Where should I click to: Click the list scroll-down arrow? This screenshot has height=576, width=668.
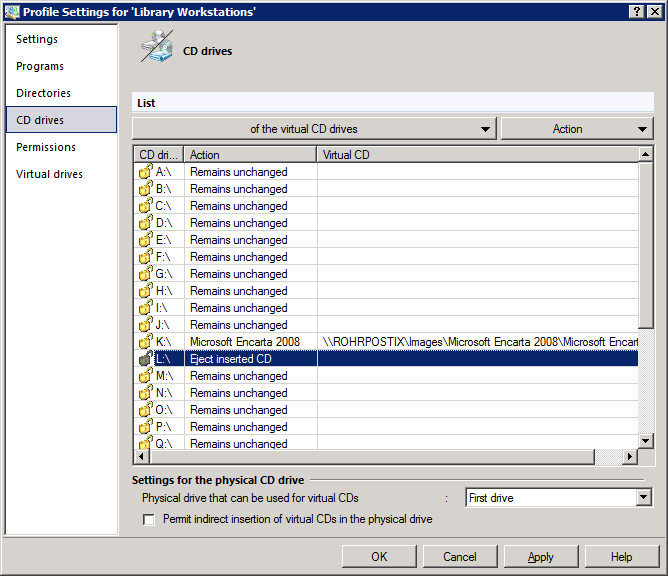pyautogui.click(x=645, y=441)
